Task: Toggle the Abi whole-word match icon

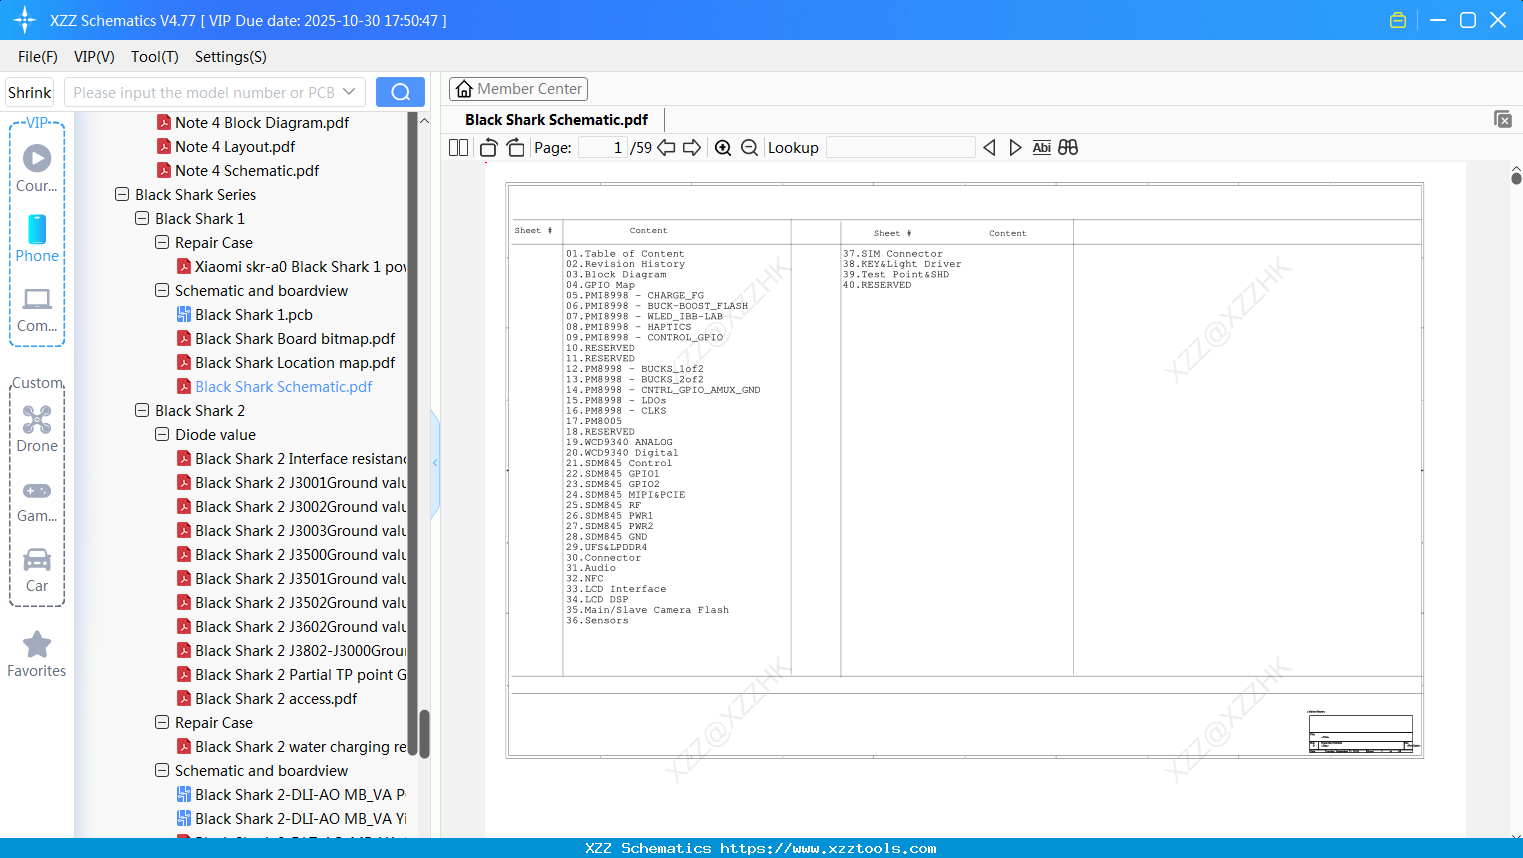Action: click(x=1041, y=148)
